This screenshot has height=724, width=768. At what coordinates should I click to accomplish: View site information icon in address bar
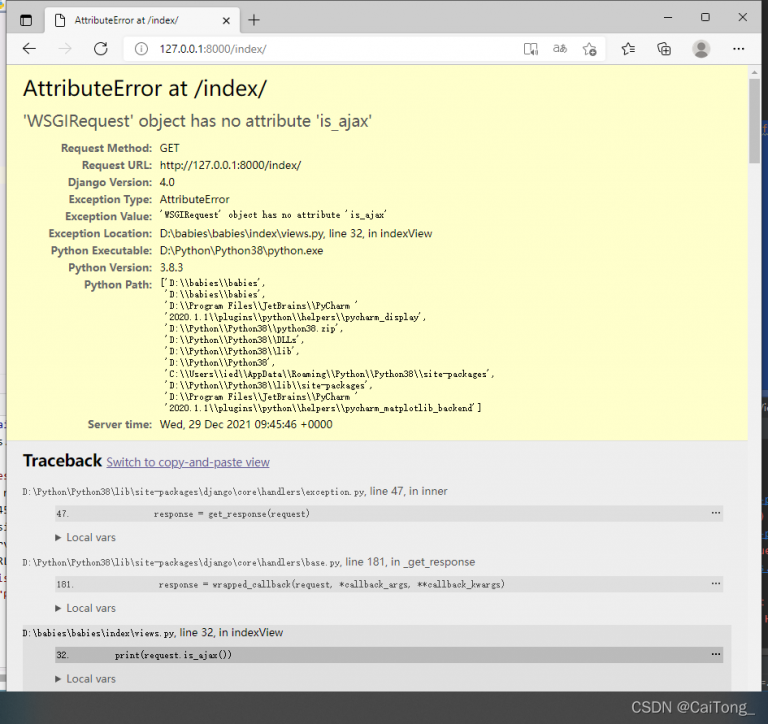141,48
